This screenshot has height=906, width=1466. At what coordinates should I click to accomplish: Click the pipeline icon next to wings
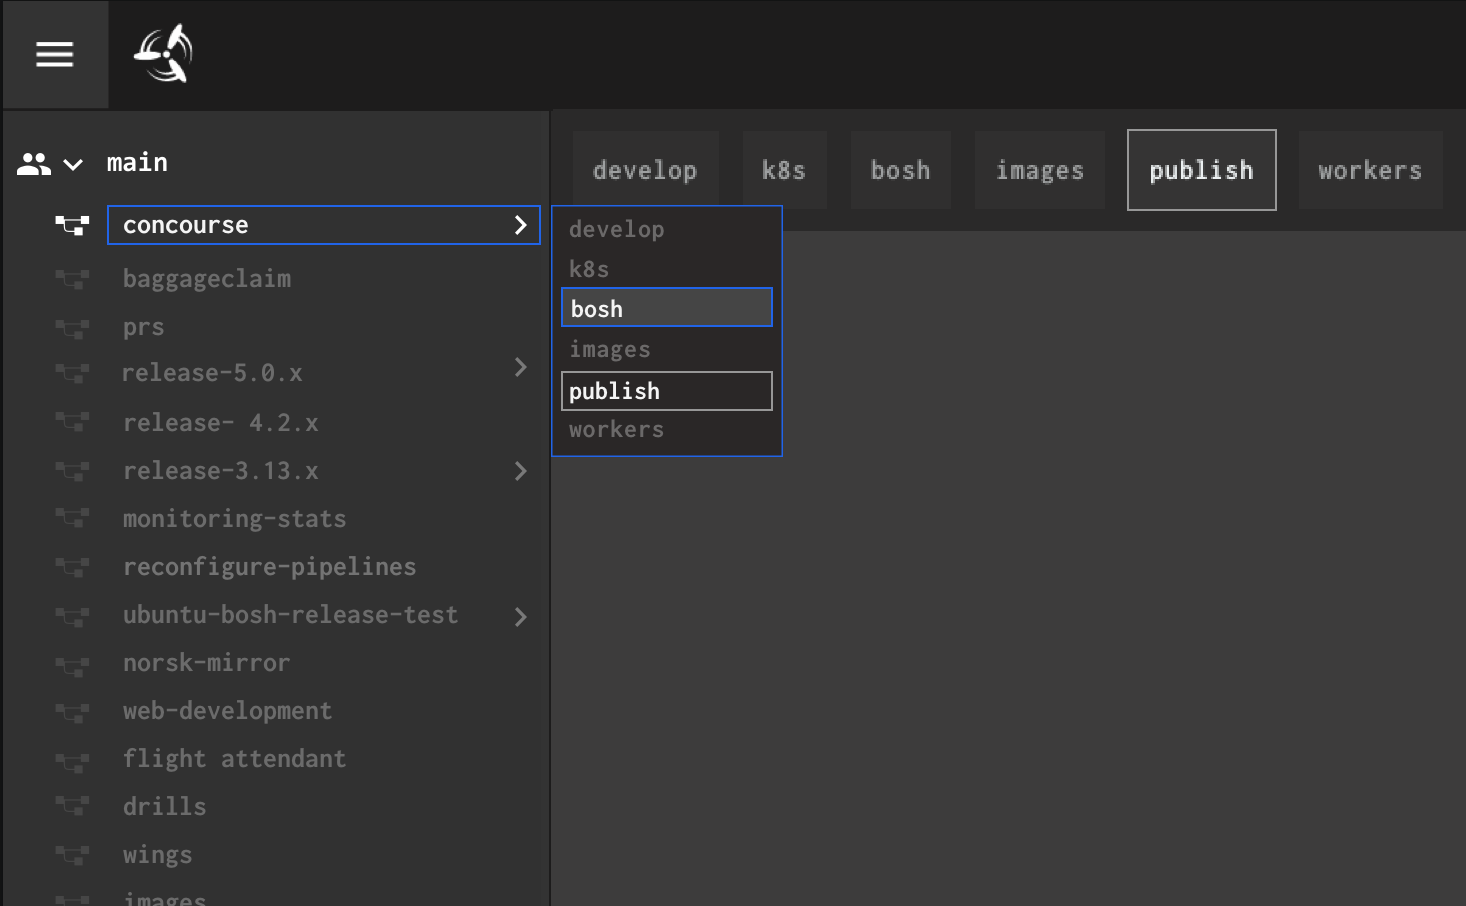click(x=71, y=855)
